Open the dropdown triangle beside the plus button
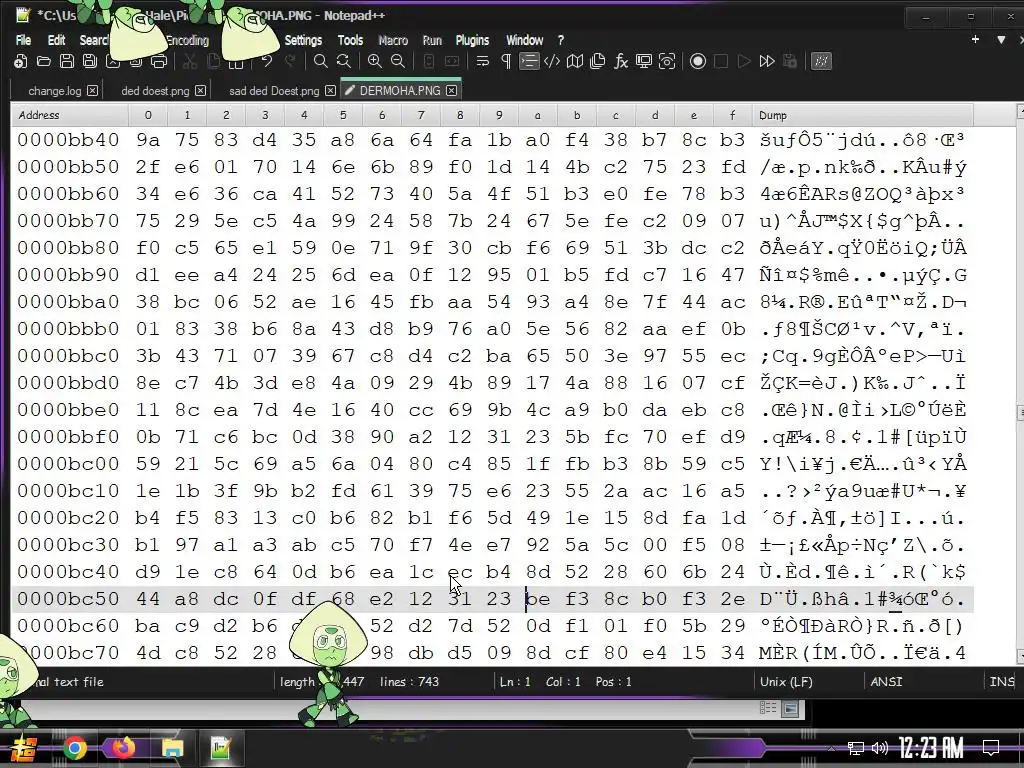This screenshot has width=1024, height=768. tap(1001, 40)
